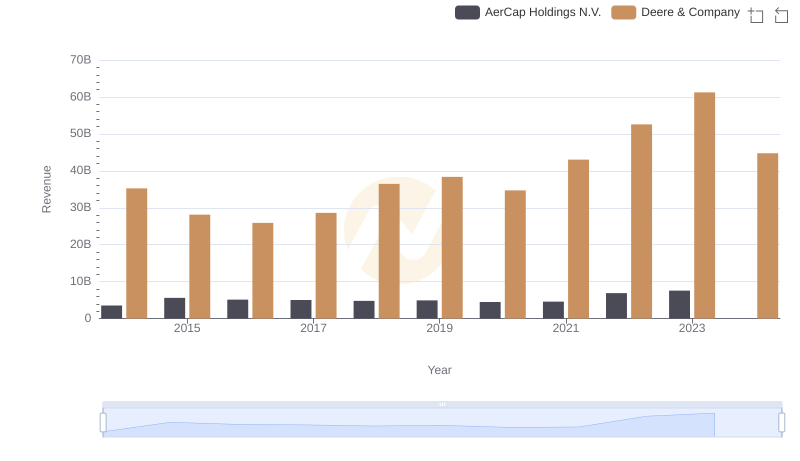The height and width of the screenshot is (461, 800).
Task: Click the AerCap Holdings N.V. legend label
Action: point(543,12)
